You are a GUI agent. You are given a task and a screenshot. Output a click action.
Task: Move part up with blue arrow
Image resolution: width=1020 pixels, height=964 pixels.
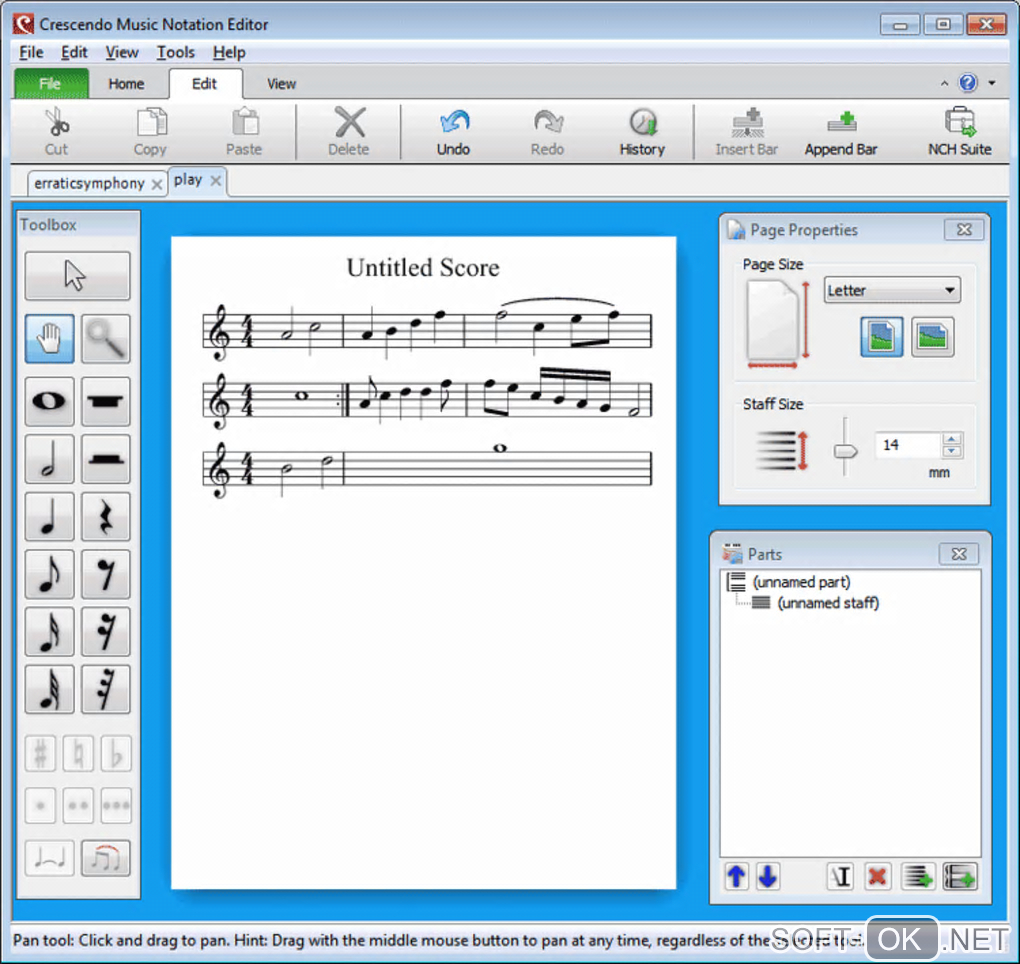pos(736,876)
